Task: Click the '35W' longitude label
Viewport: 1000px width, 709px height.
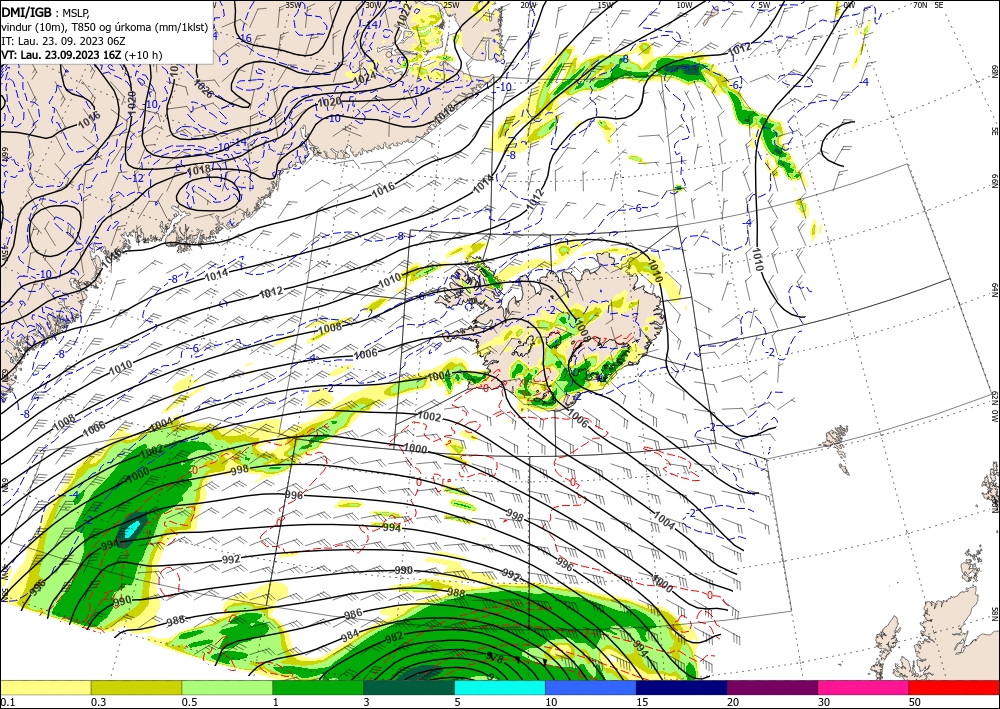Action: [293, 5]
